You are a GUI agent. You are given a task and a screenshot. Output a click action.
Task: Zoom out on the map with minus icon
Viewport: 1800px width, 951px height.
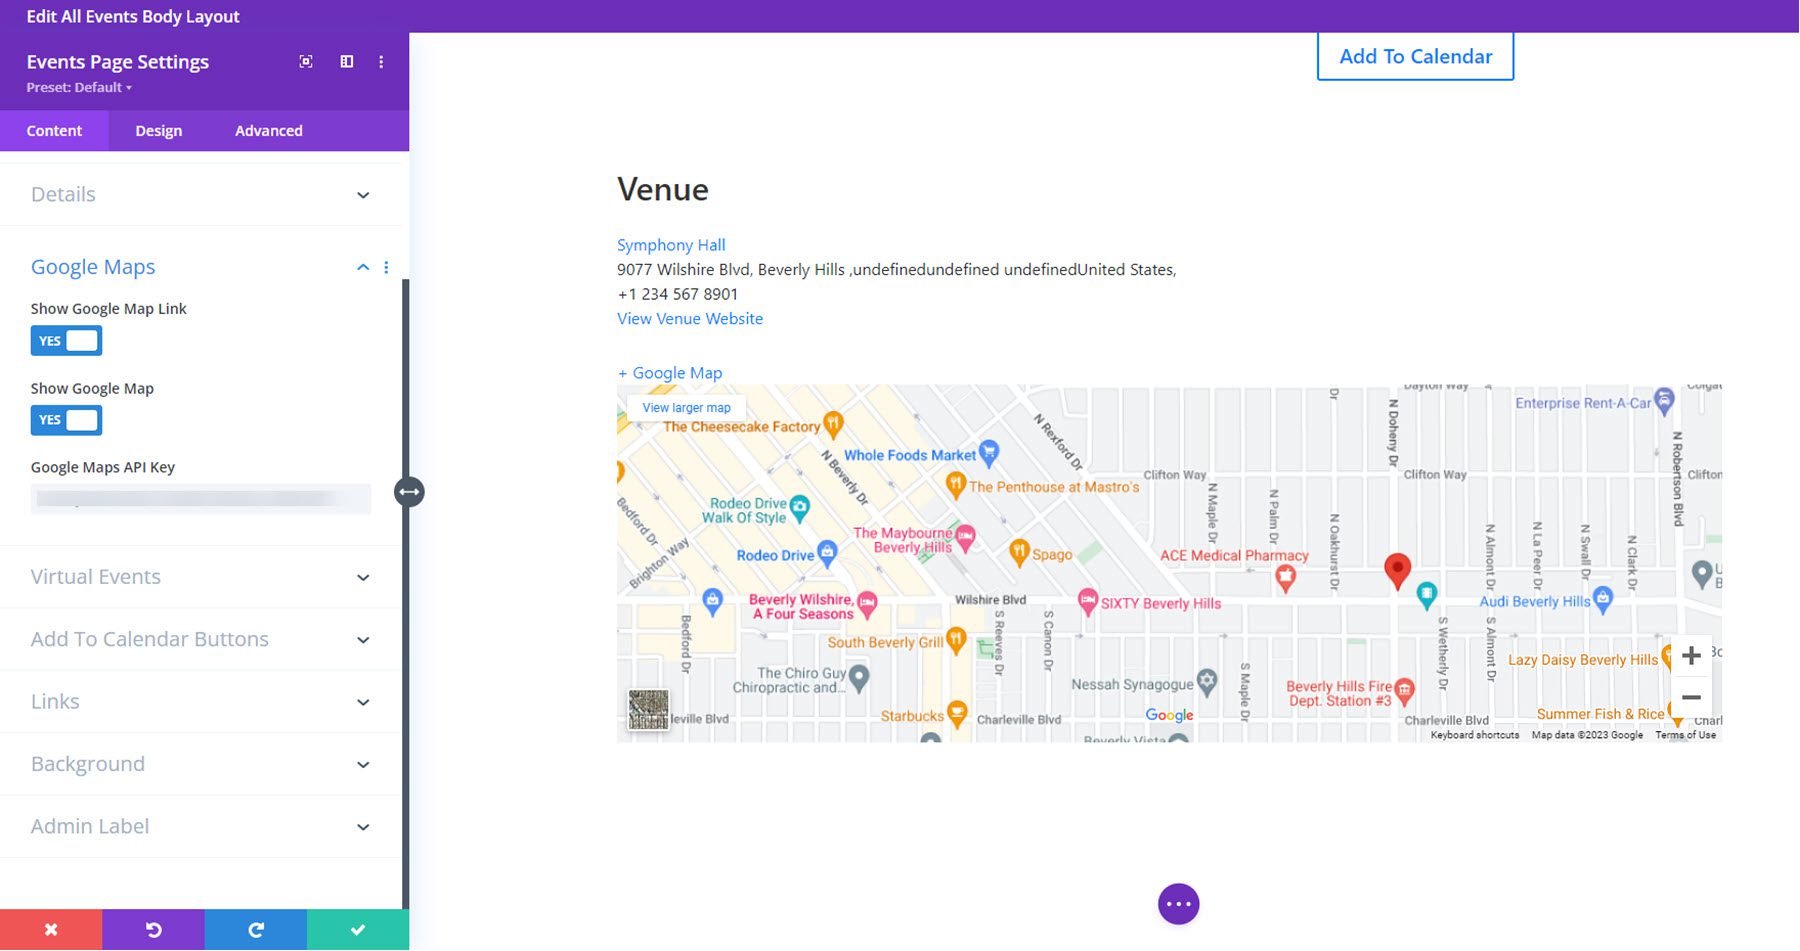click(1691, 696)
